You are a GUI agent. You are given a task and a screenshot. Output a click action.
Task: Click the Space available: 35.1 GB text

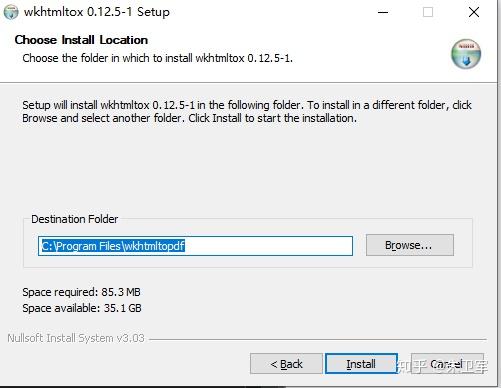(x=82, y=308)
